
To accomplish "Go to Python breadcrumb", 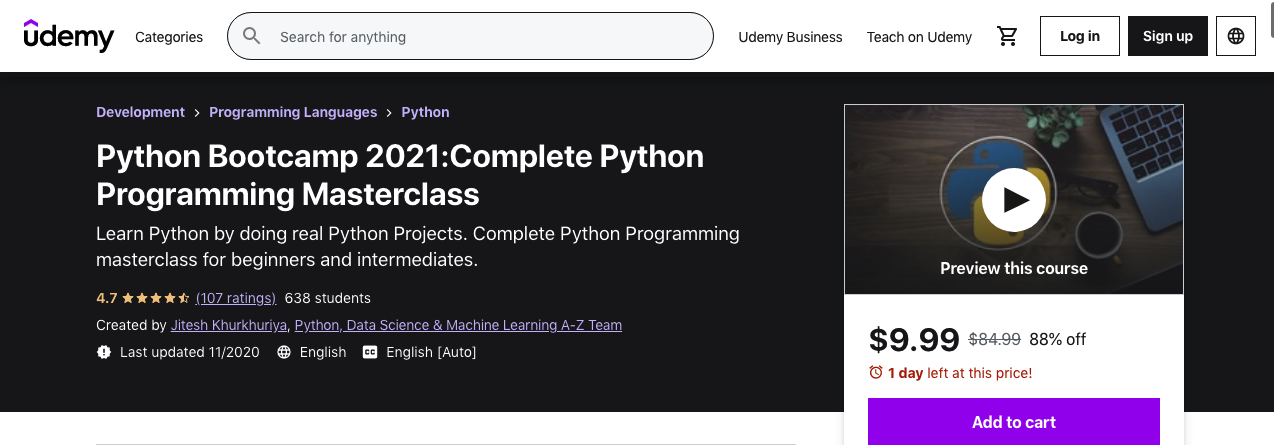I will pyautogui.click(x=425, y=112).
